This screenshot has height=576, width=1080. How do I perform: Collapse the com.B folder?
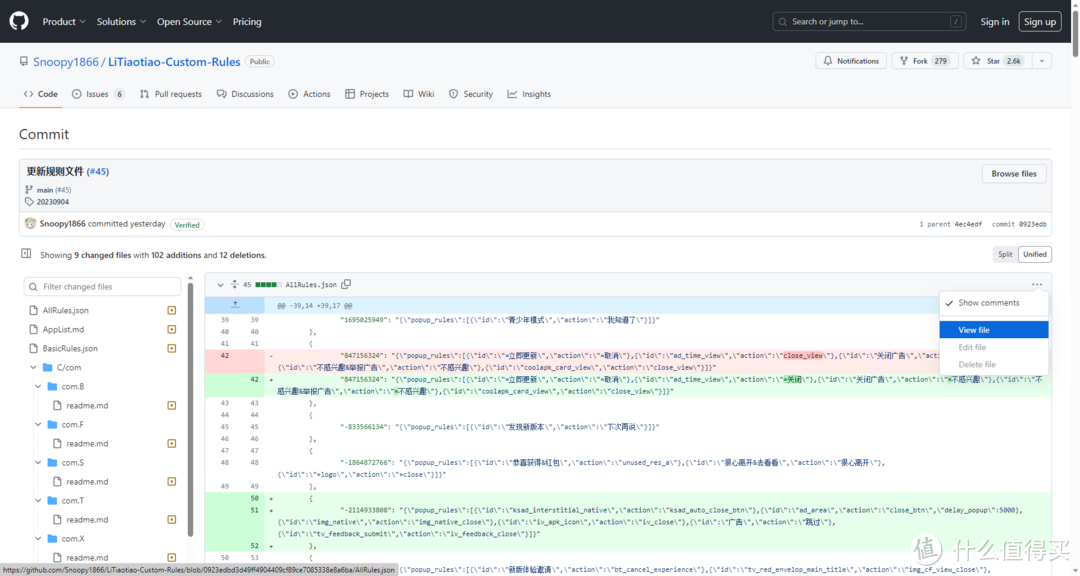[39, 387]
